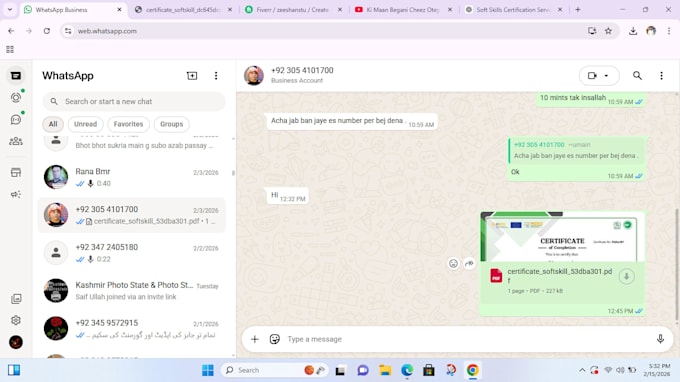
Task: Open WhatsApp Settings gear icon
Action: click(x=16, y=320)
